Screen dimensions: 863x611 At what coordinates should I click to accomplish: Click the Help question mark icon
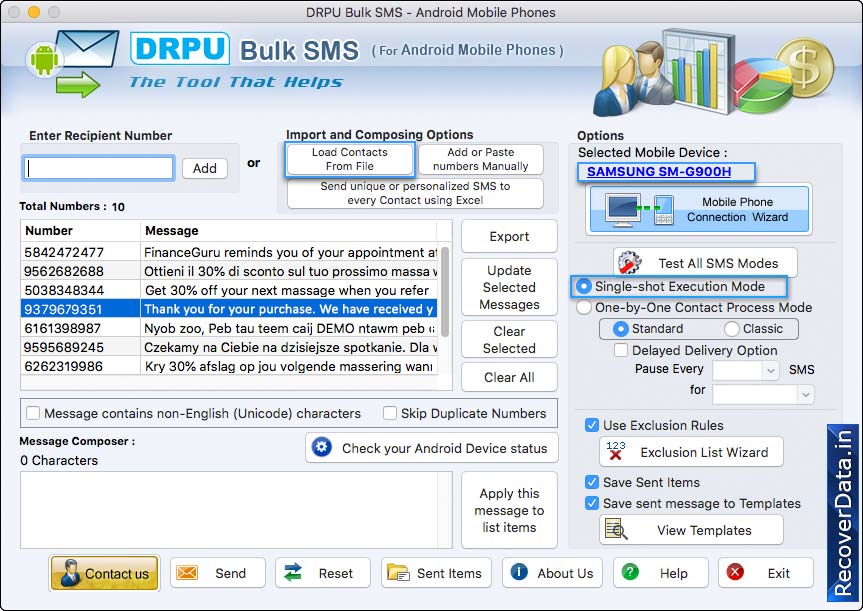630,572
